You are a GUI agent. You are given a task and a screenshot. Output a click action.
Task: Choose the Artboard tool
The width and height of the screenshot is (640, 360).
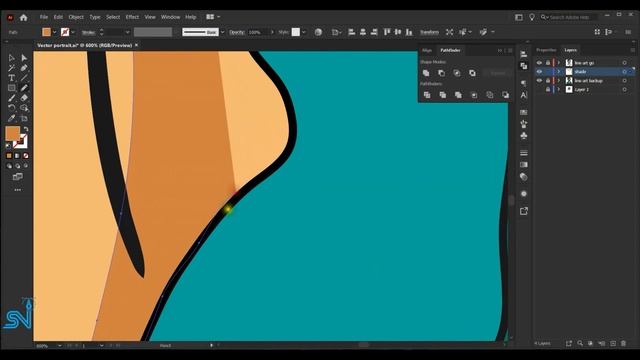(24, 118)
